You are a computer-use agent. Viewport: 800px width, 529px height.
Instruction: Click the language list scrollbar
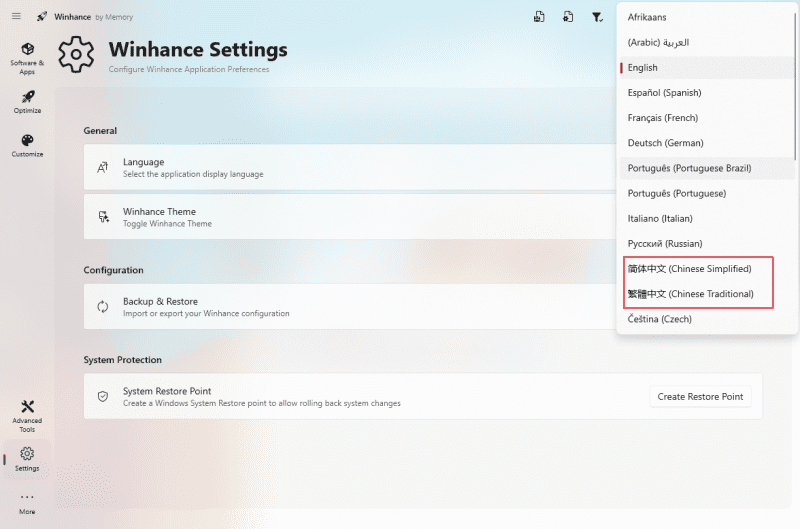click(x=795, y=86)
